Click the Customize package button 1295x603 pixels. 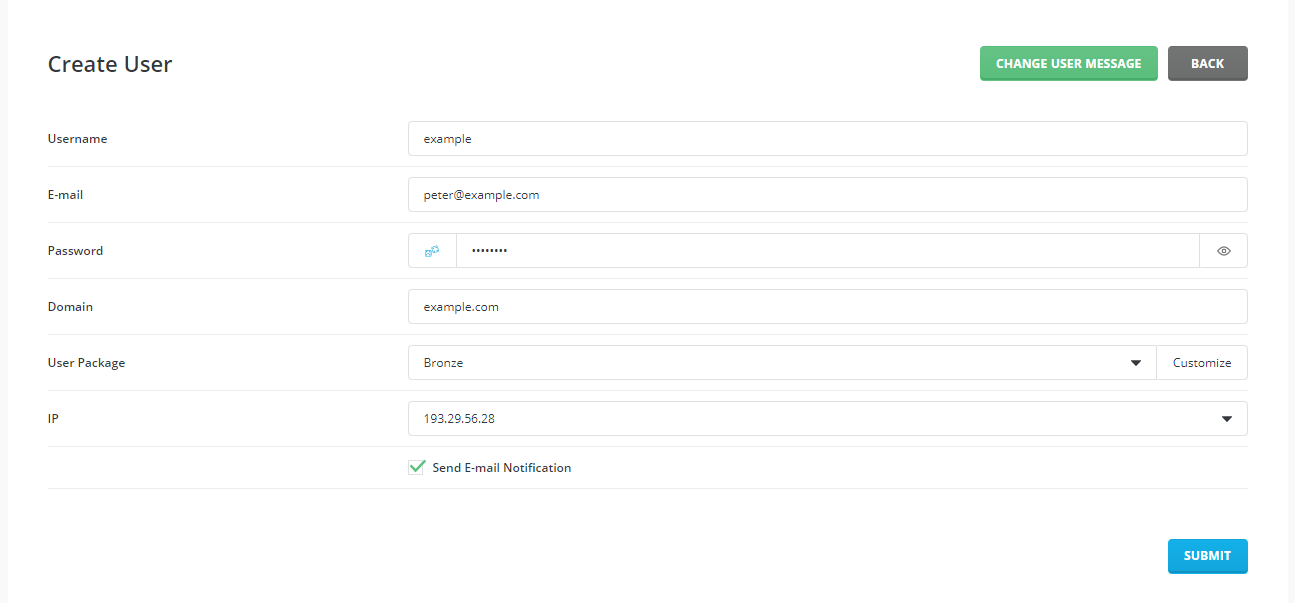[1202, 363]
